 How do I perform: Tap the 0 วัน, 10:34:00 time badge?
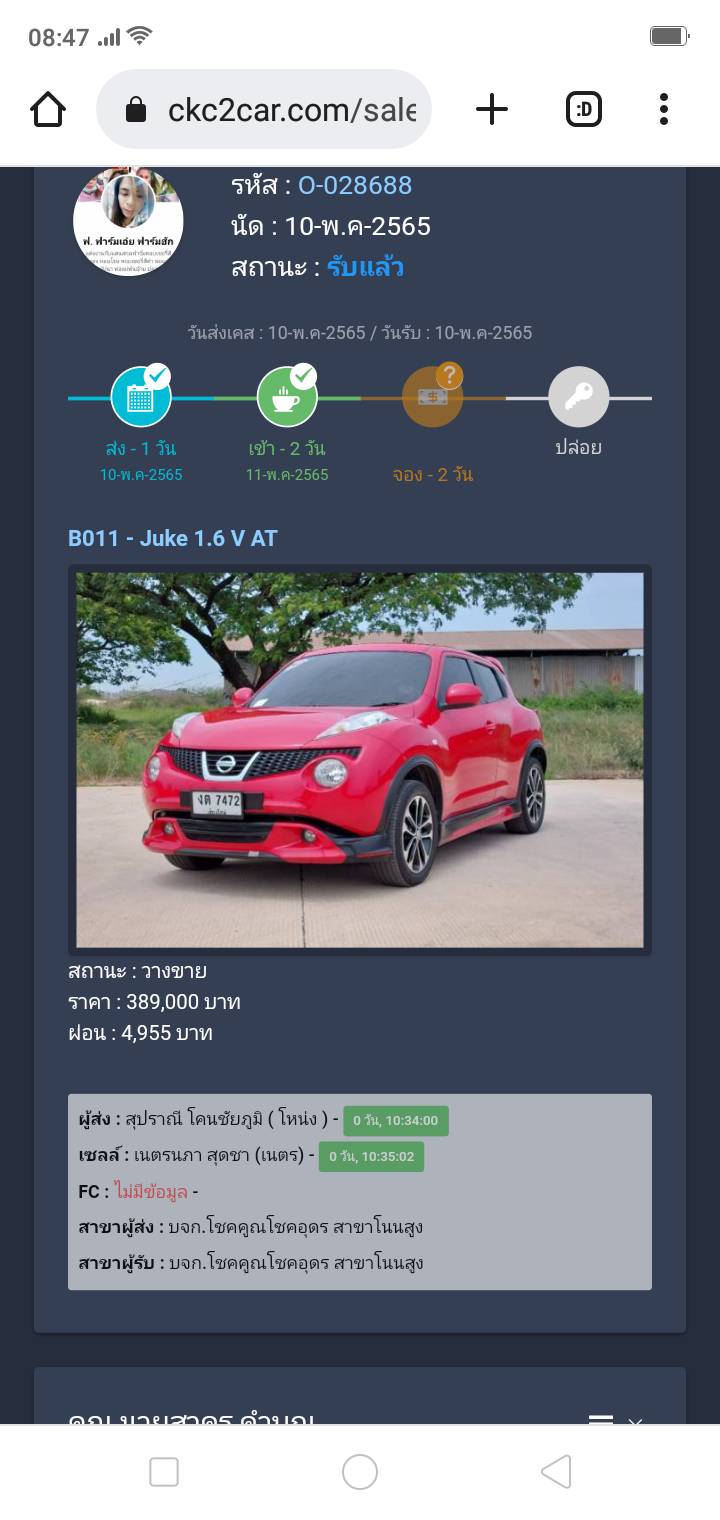click(x=396, y=1121)
